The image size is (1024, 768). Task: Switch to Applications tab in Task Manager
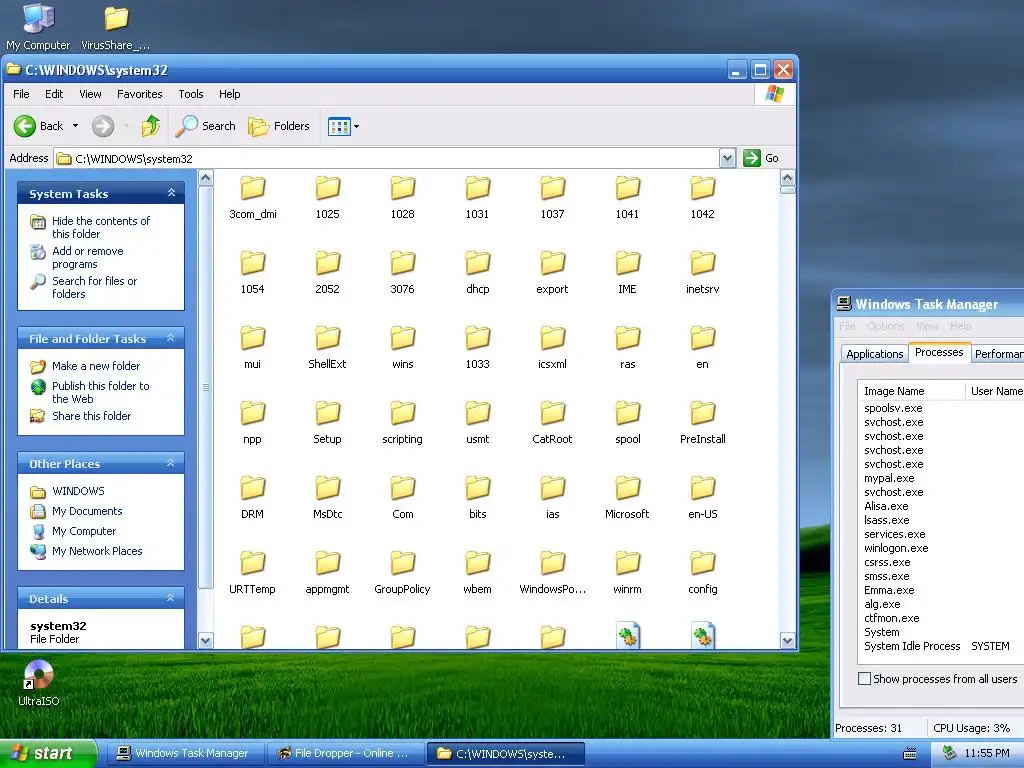(874, 354)
